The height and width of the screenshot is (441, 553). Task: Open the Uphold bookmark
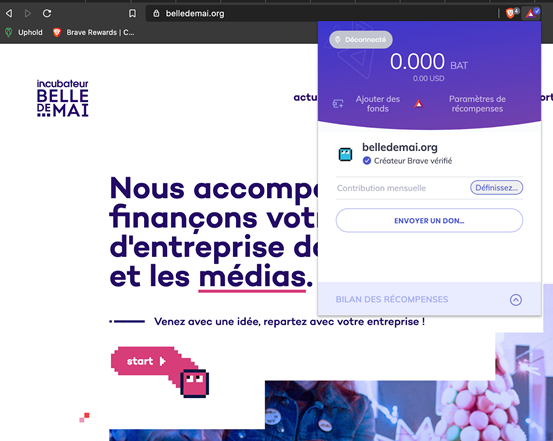click(24, 32)
